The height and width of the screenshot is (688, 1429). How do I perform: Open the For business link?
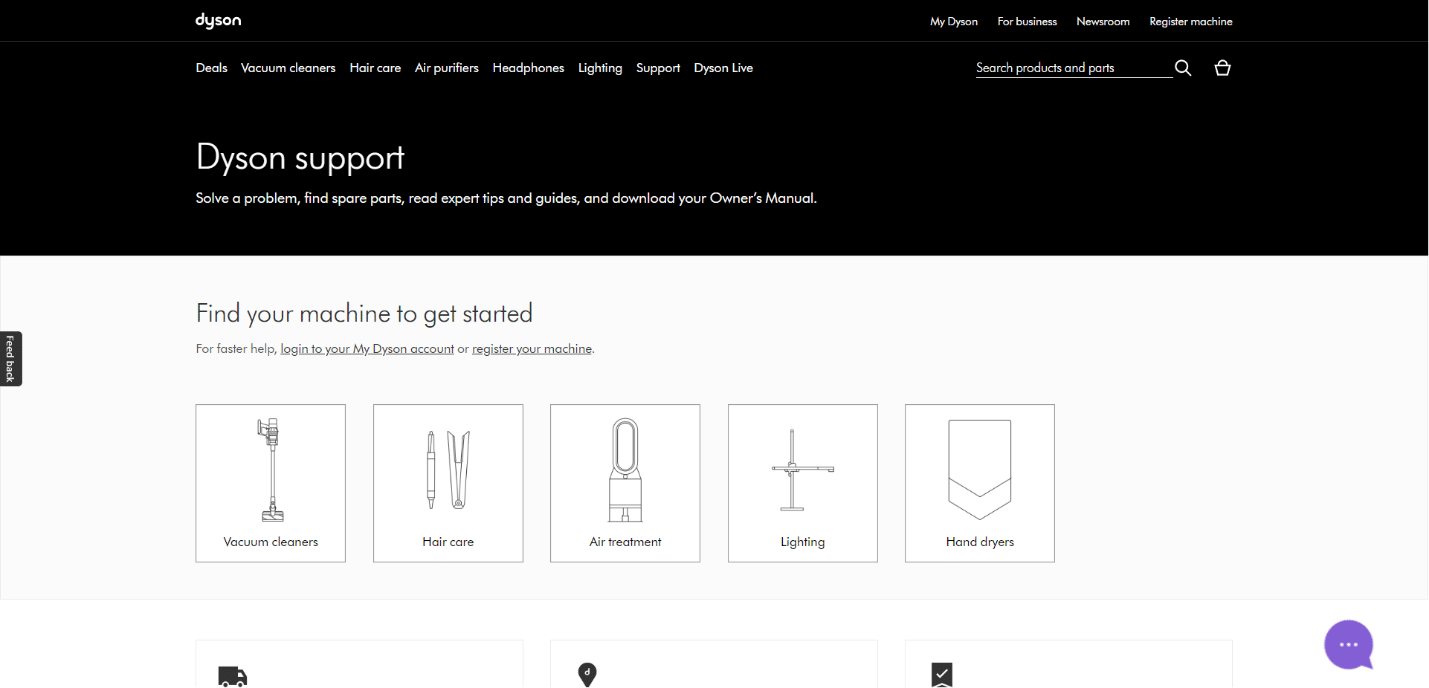point(1027,21)
